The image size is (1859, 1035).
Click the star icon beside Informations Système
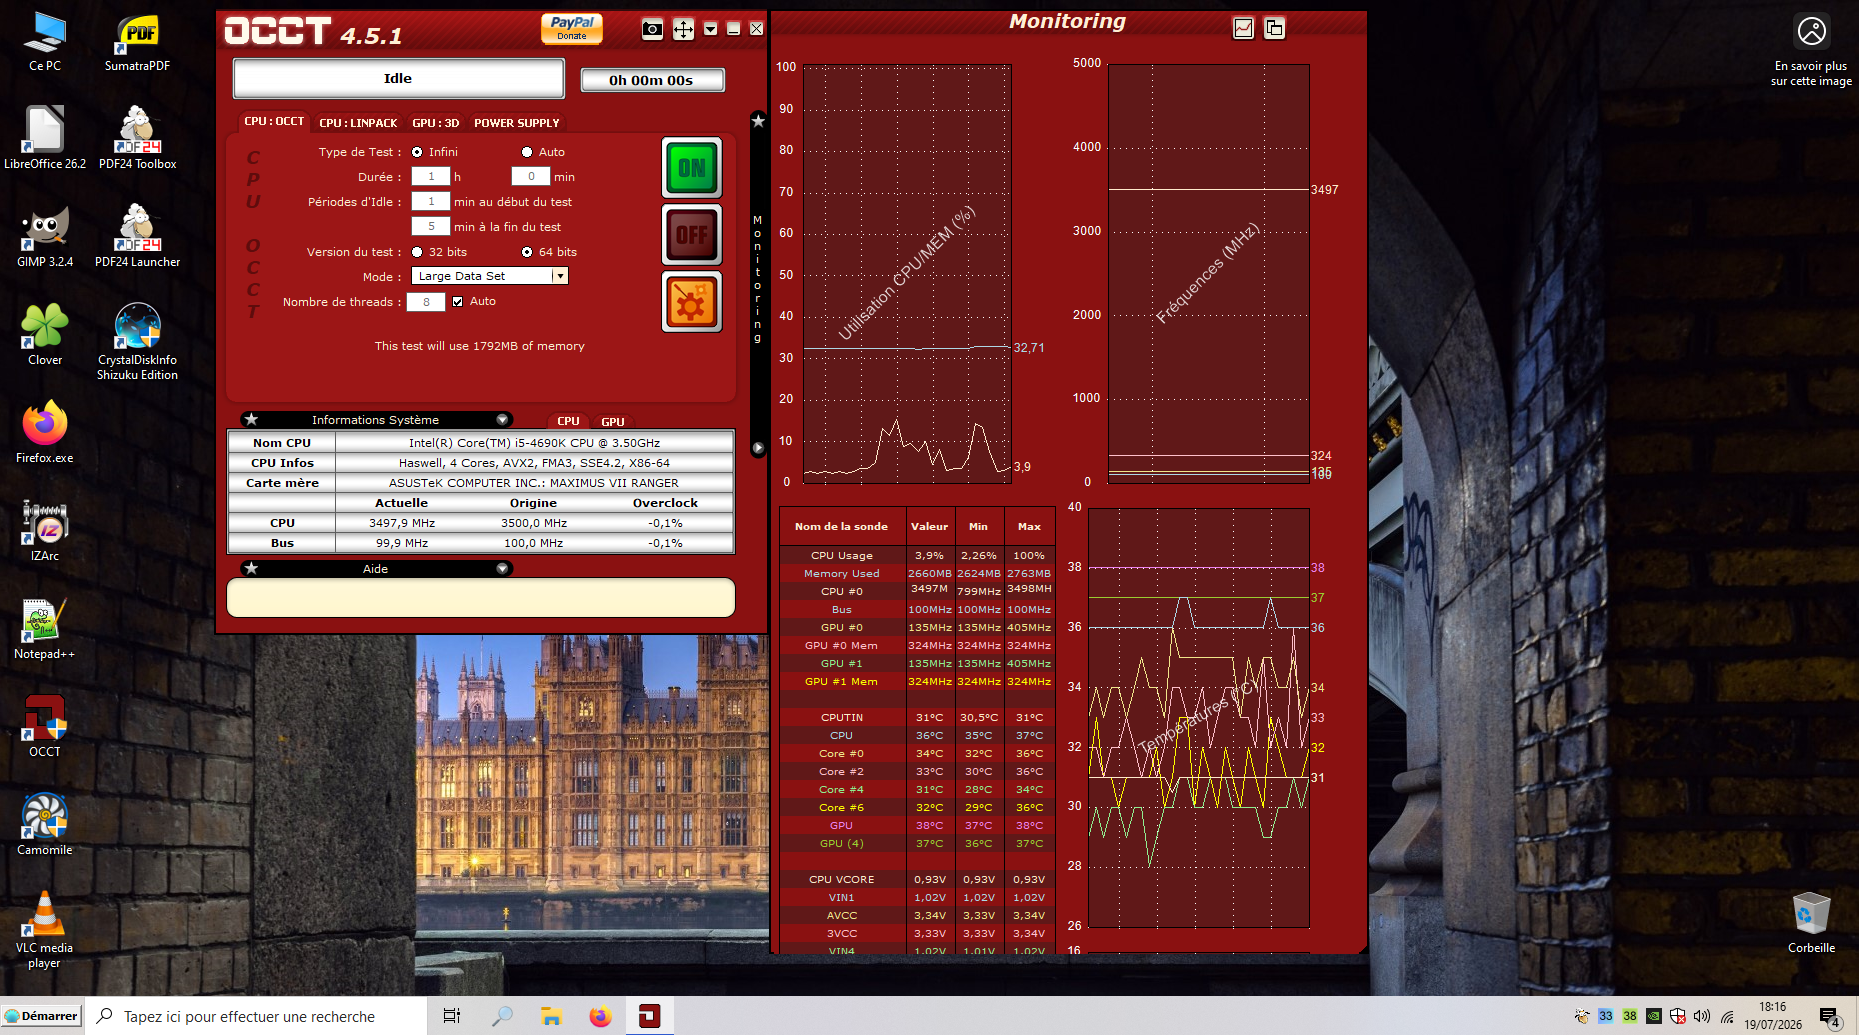(252, 420)
